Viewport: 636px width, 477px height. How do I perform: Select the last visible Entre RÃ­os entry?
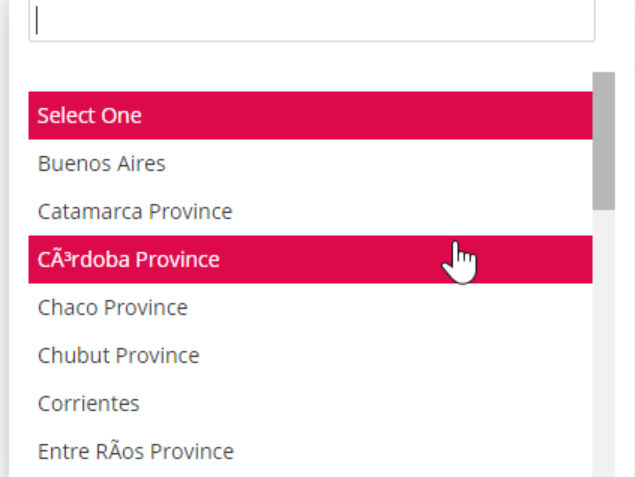pyautogui.click(x=310, y=451)
